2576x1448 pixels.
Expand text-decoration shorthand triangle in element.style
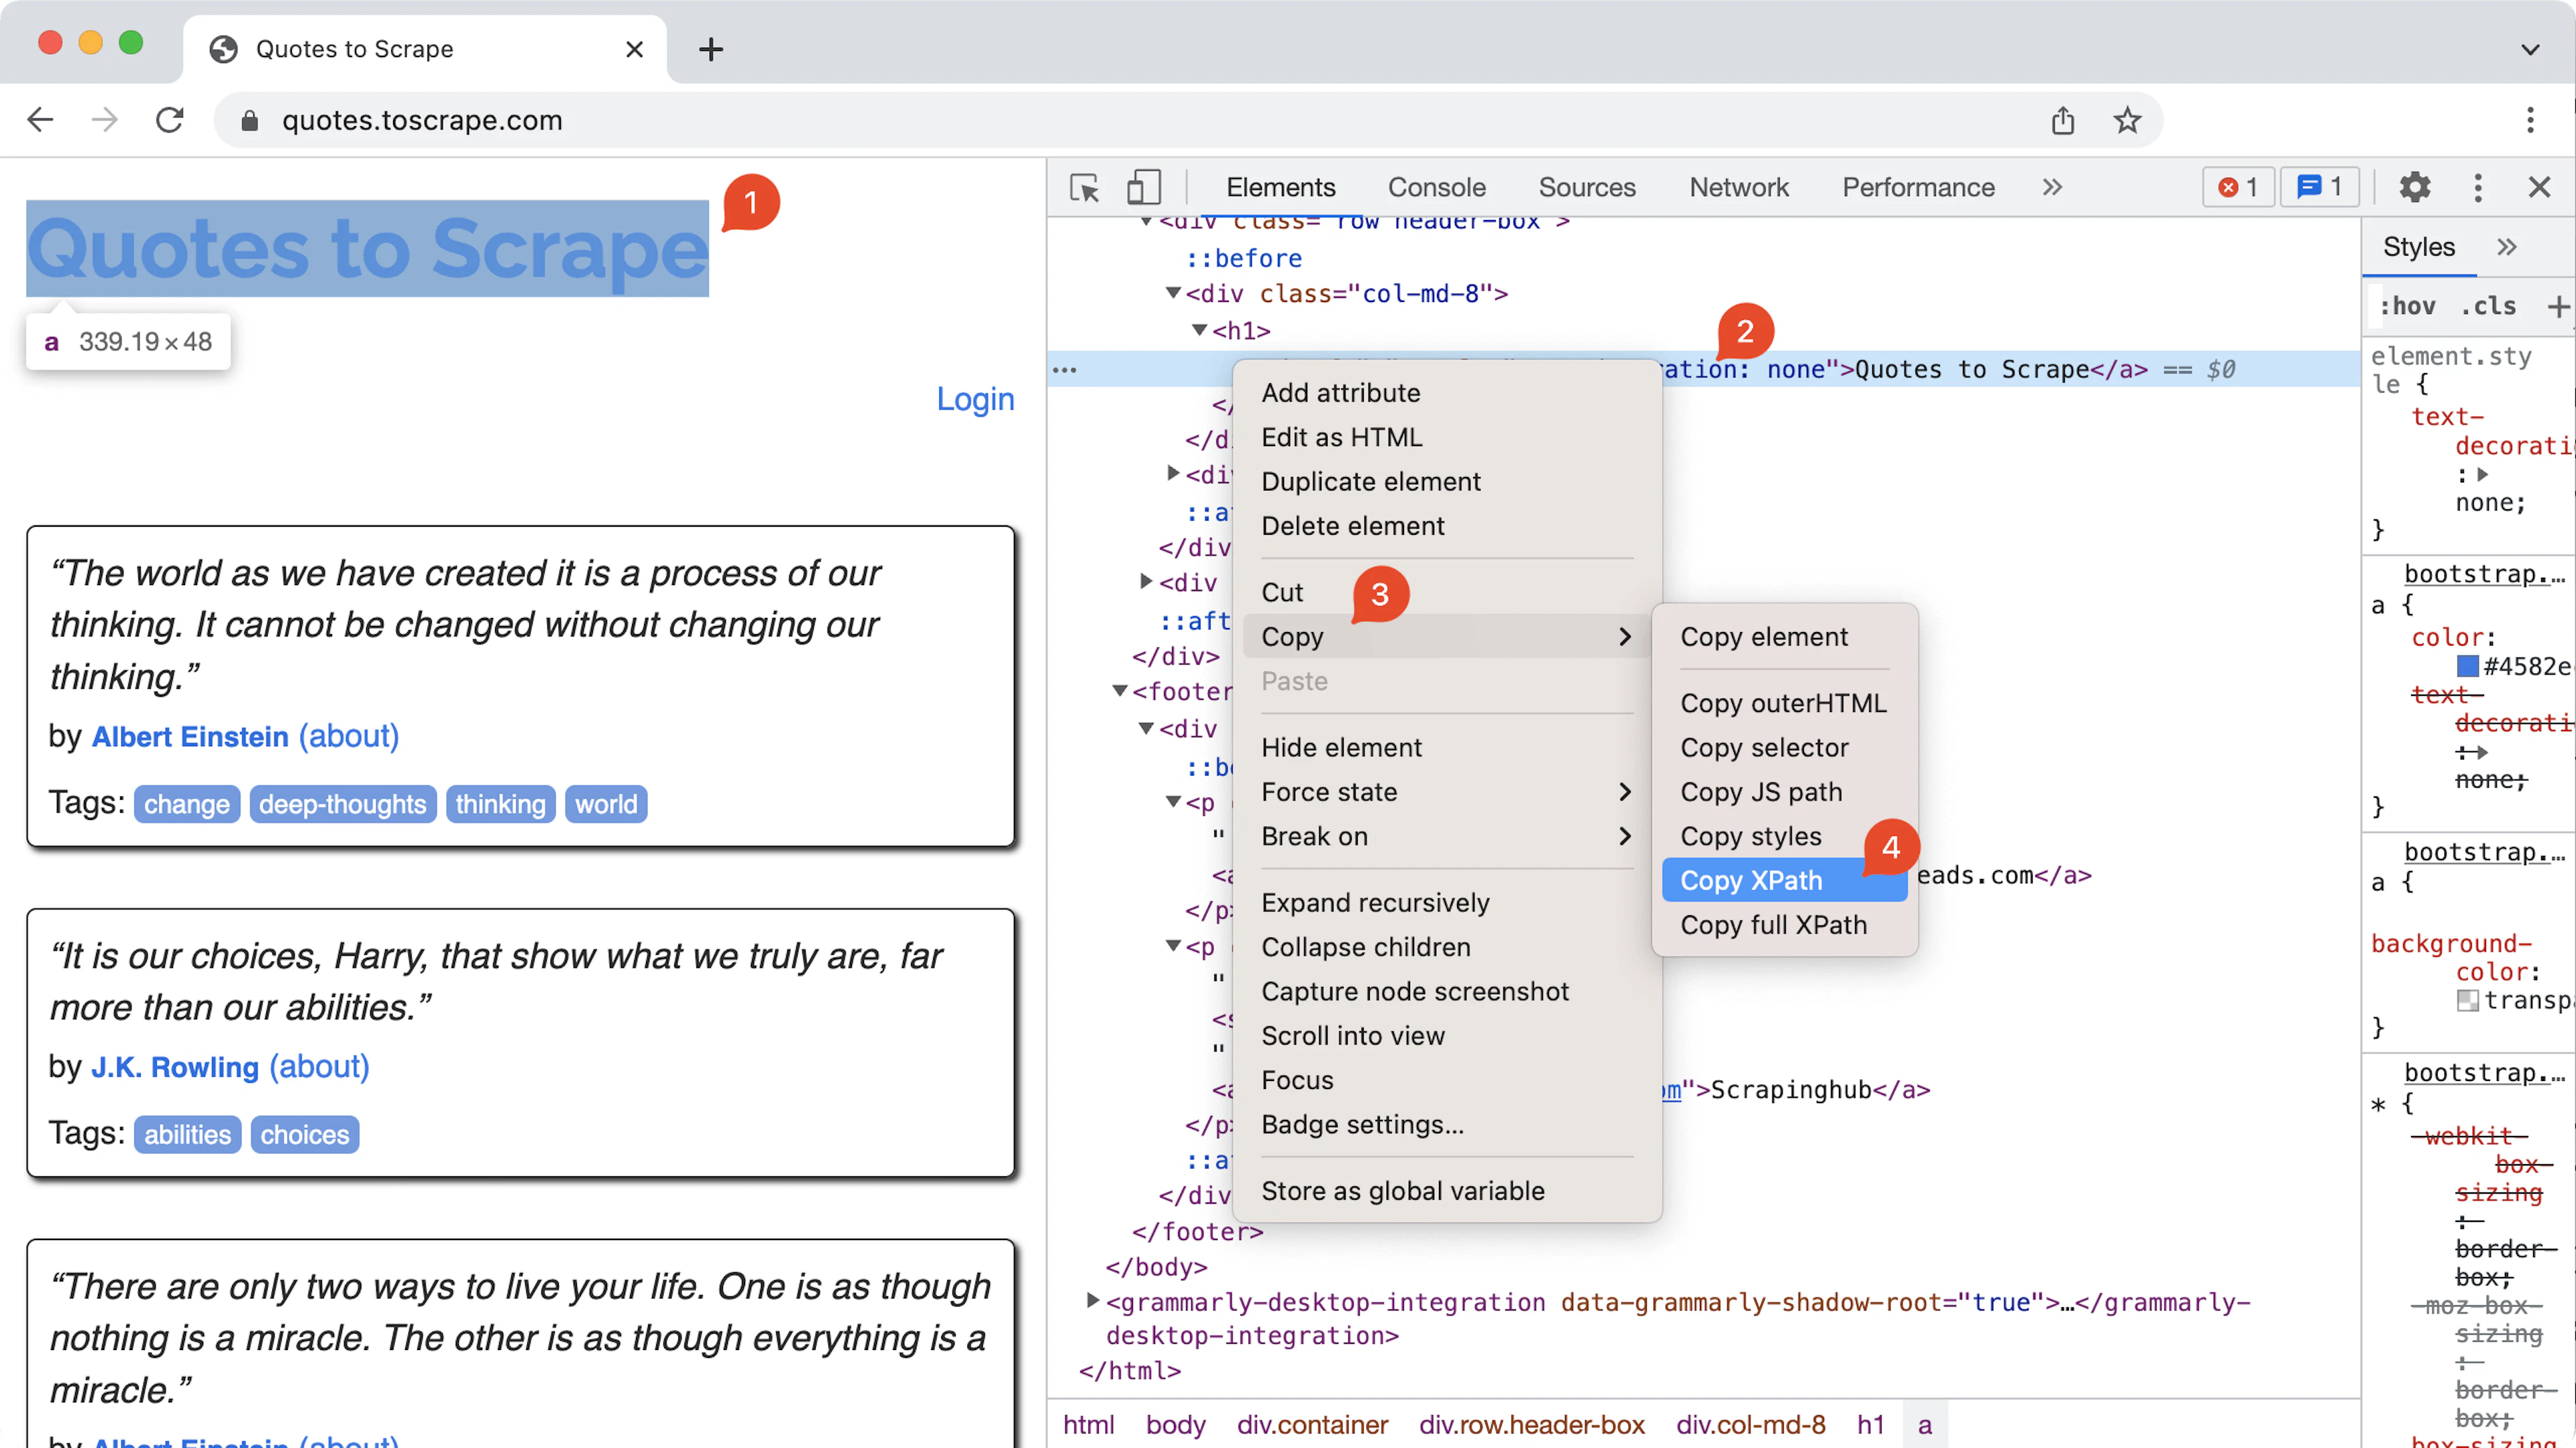[x=2482, y=475]
